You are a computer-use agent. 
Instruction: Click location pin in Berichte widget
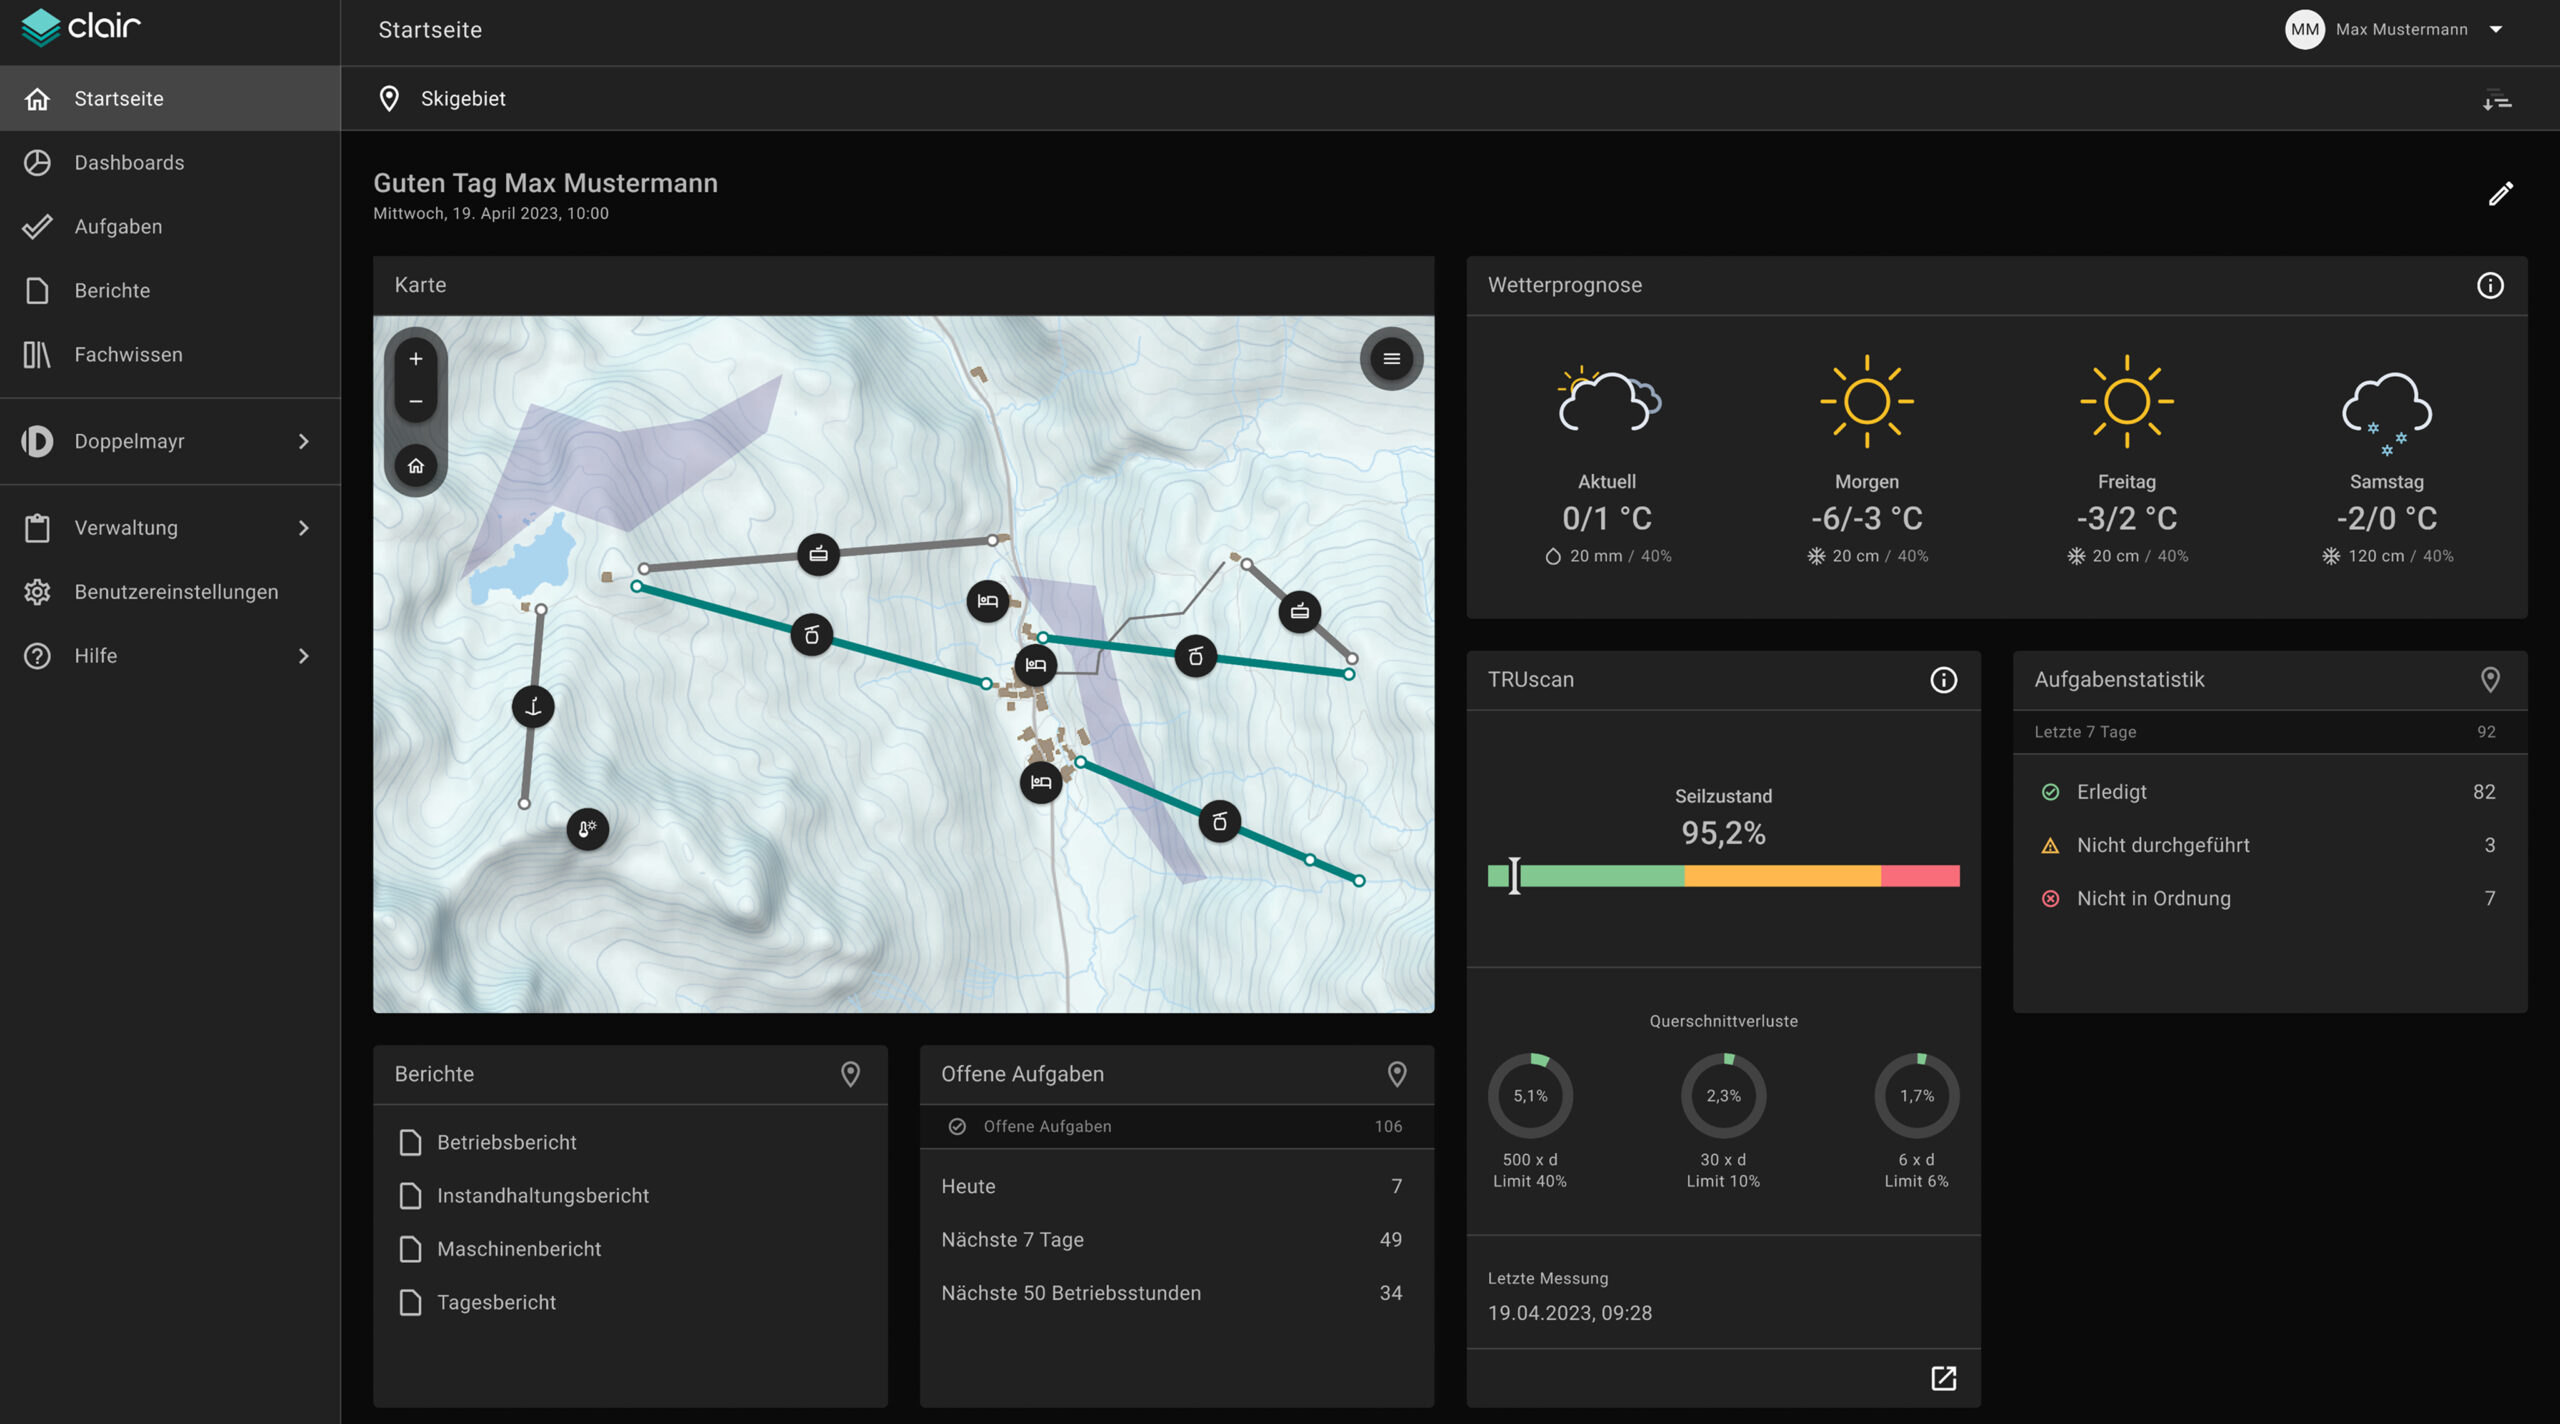pos(850,1074)
